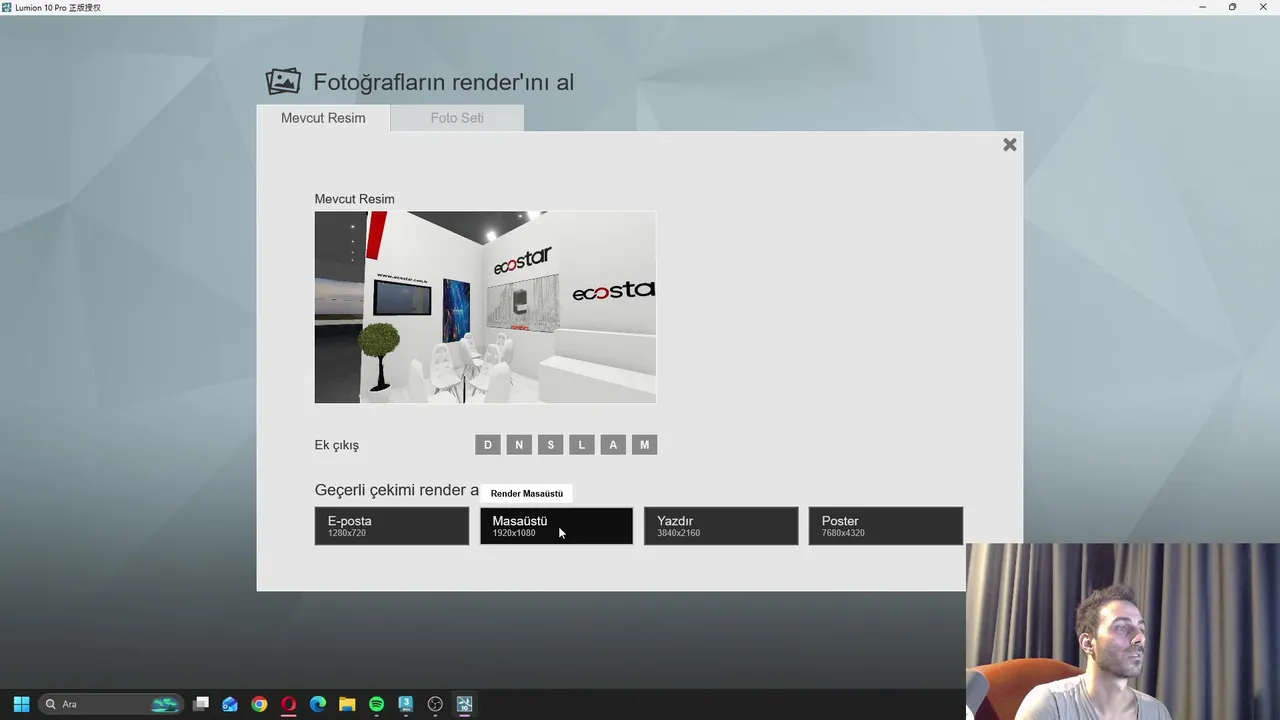Toggle the D extra output
This screenshot has height=720, width=1280.
488,445
